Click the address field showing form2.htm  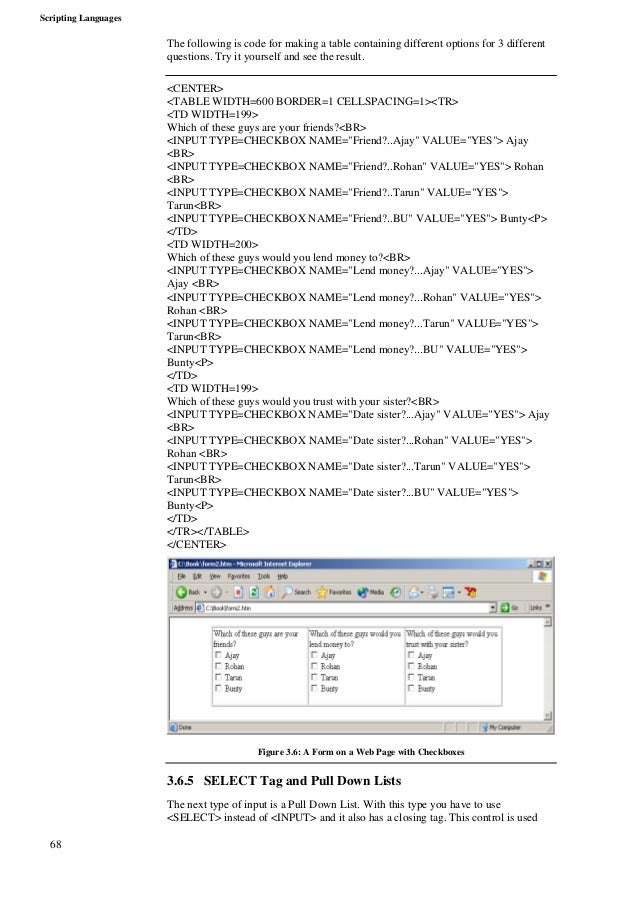pos(347,608)
